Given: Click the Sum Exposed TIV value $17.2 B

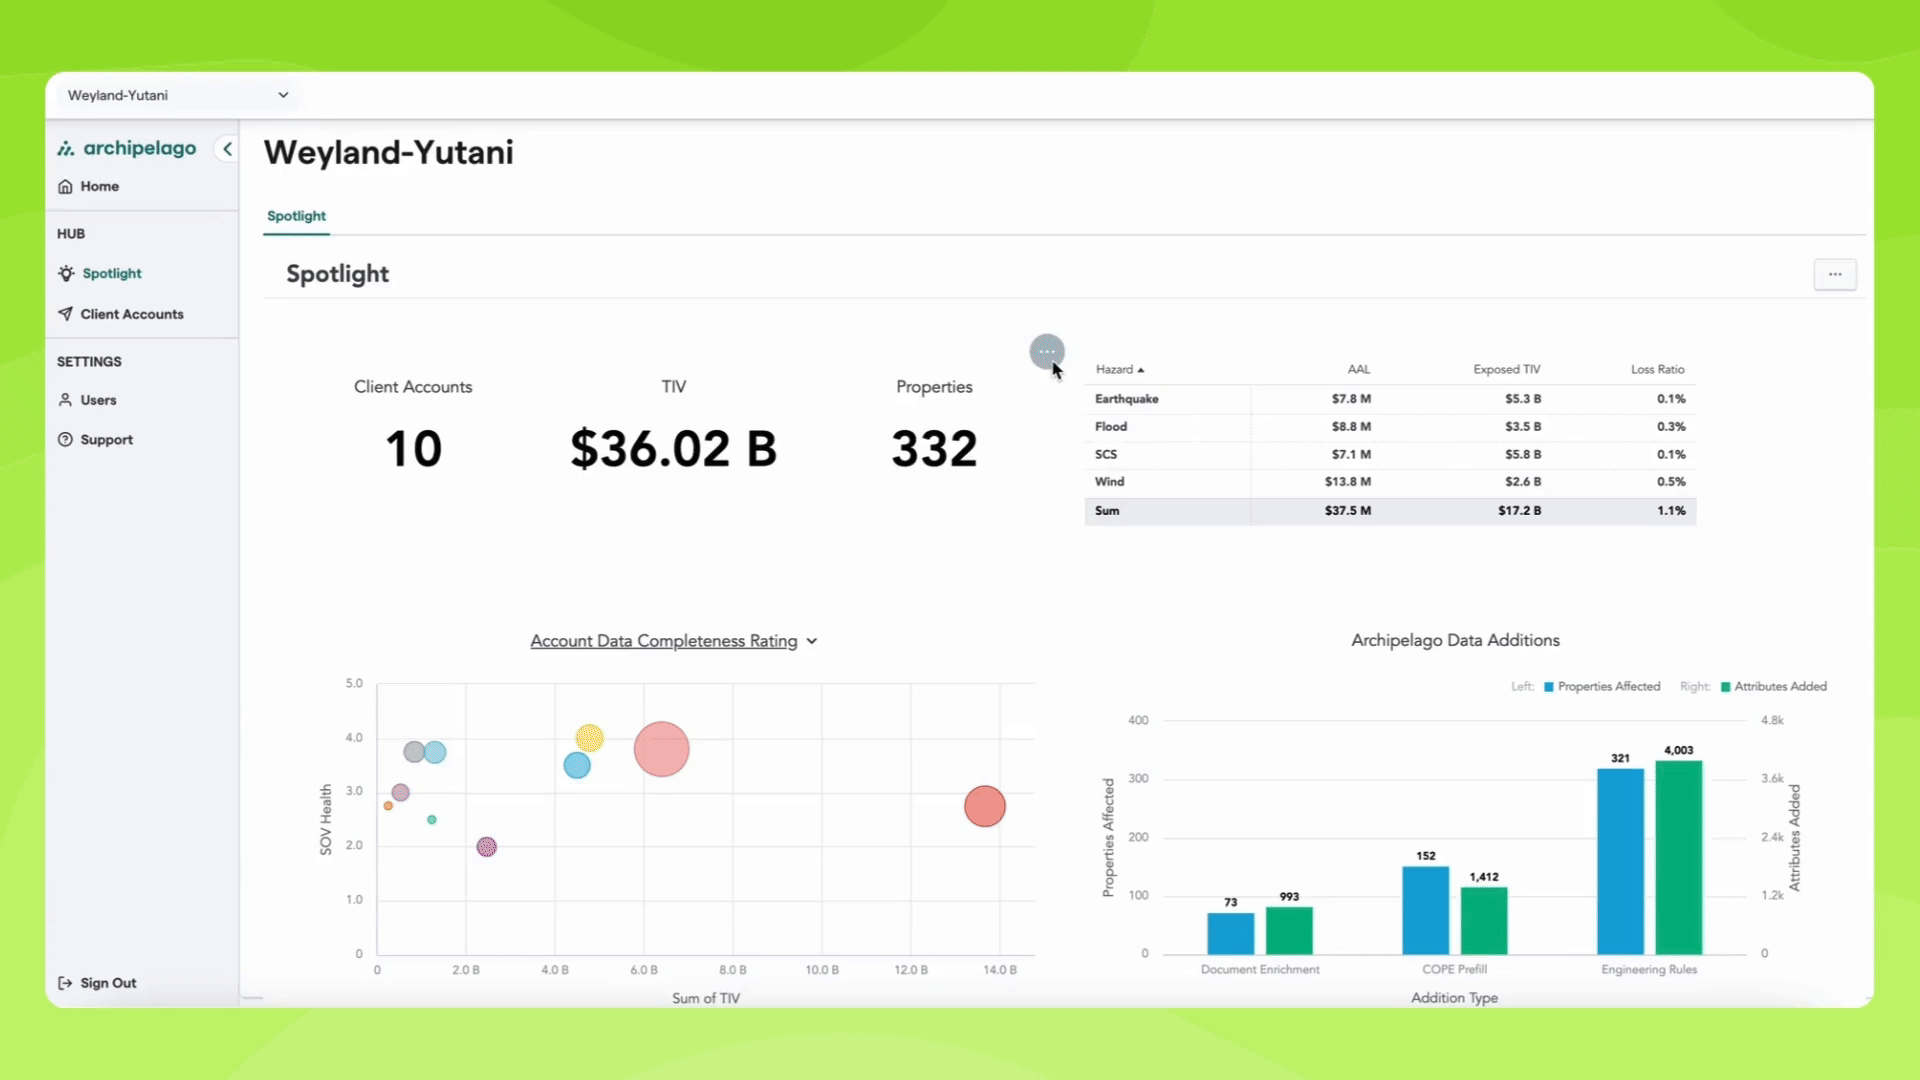Looking at the screenshot, I should click(1519, 511).
